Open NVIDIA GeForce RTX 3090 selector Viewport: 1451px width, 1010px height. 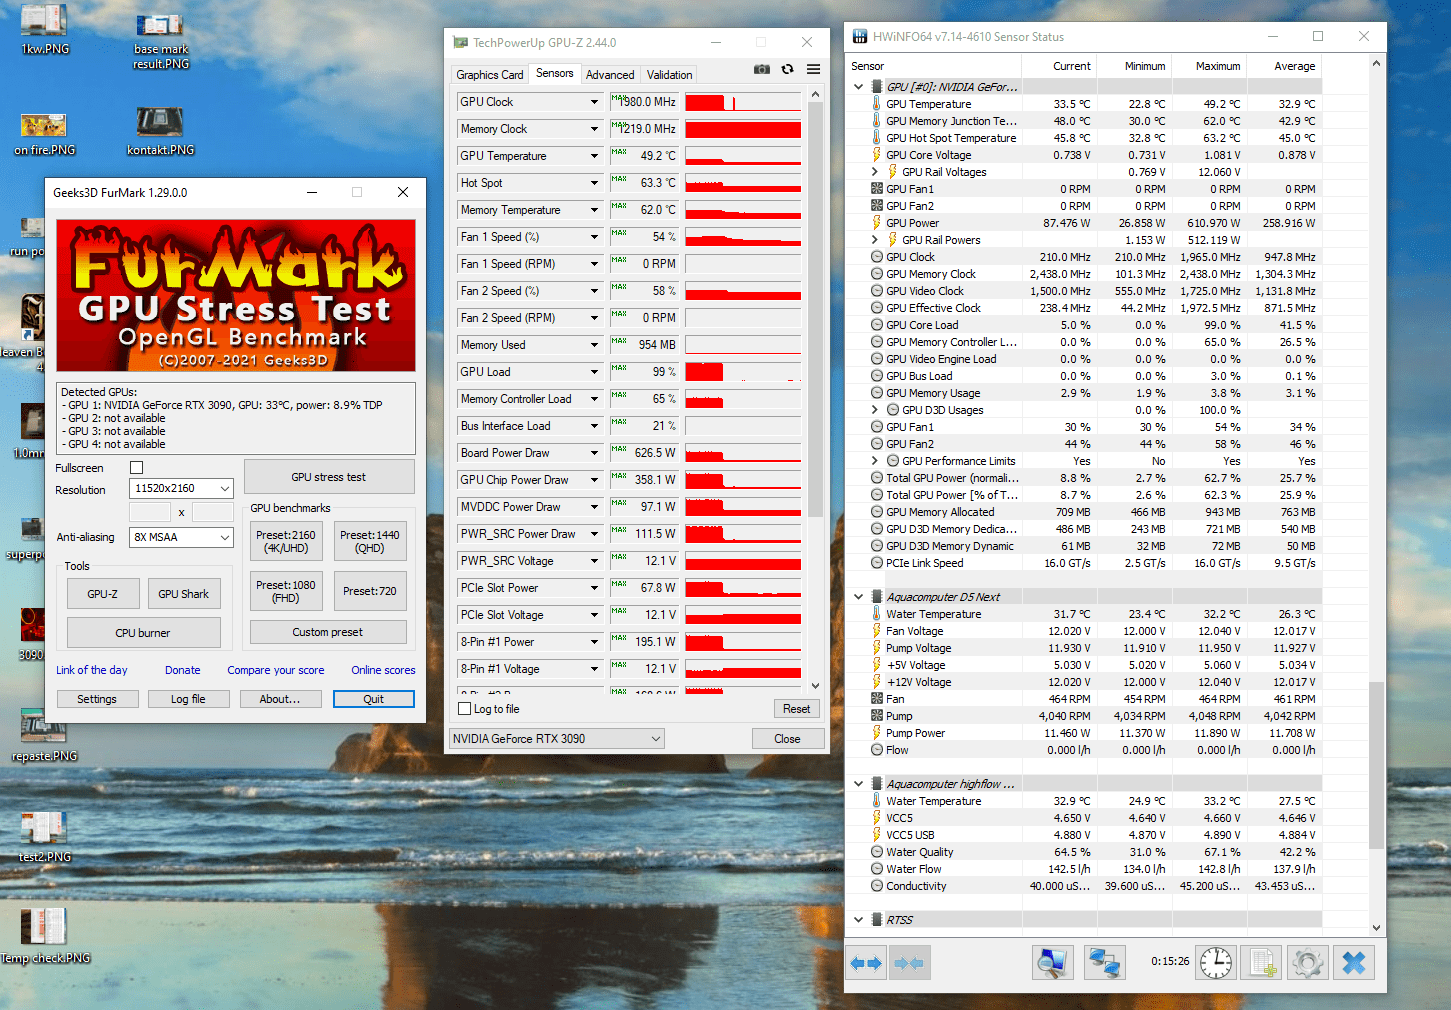[557, 739]
